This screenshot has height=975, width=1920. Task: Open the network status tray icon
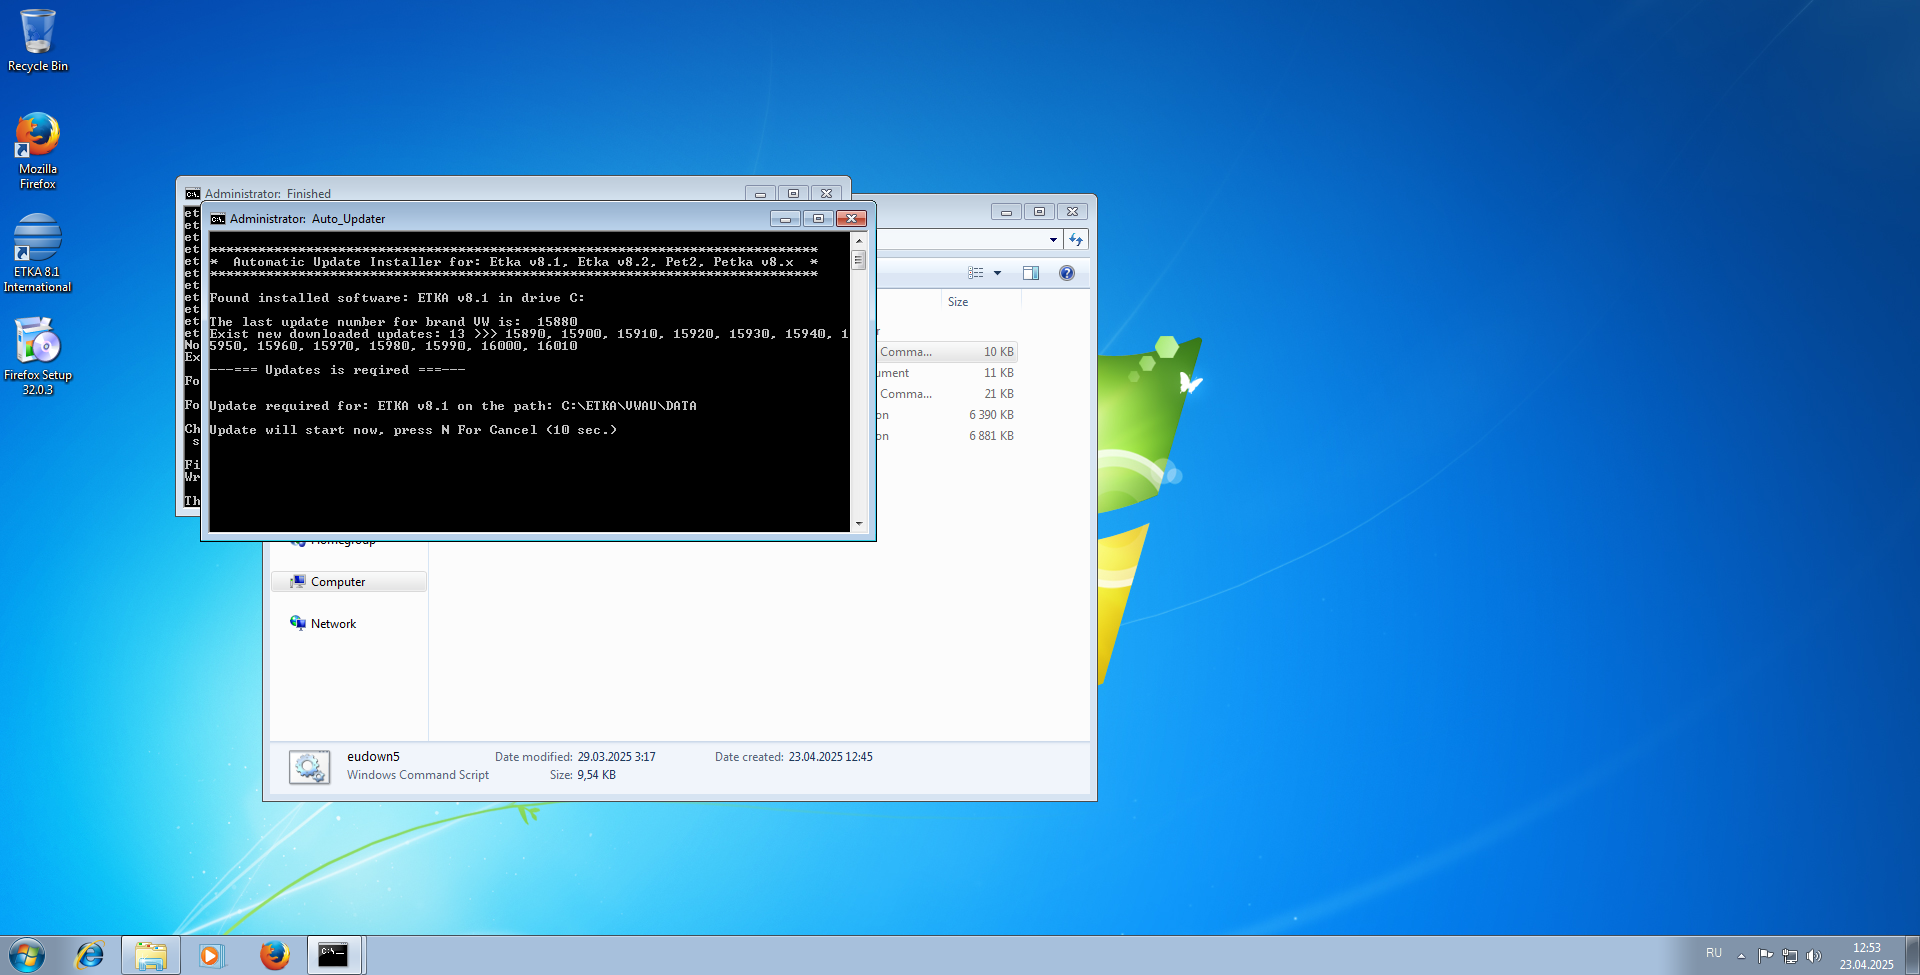click(1790, 956)
